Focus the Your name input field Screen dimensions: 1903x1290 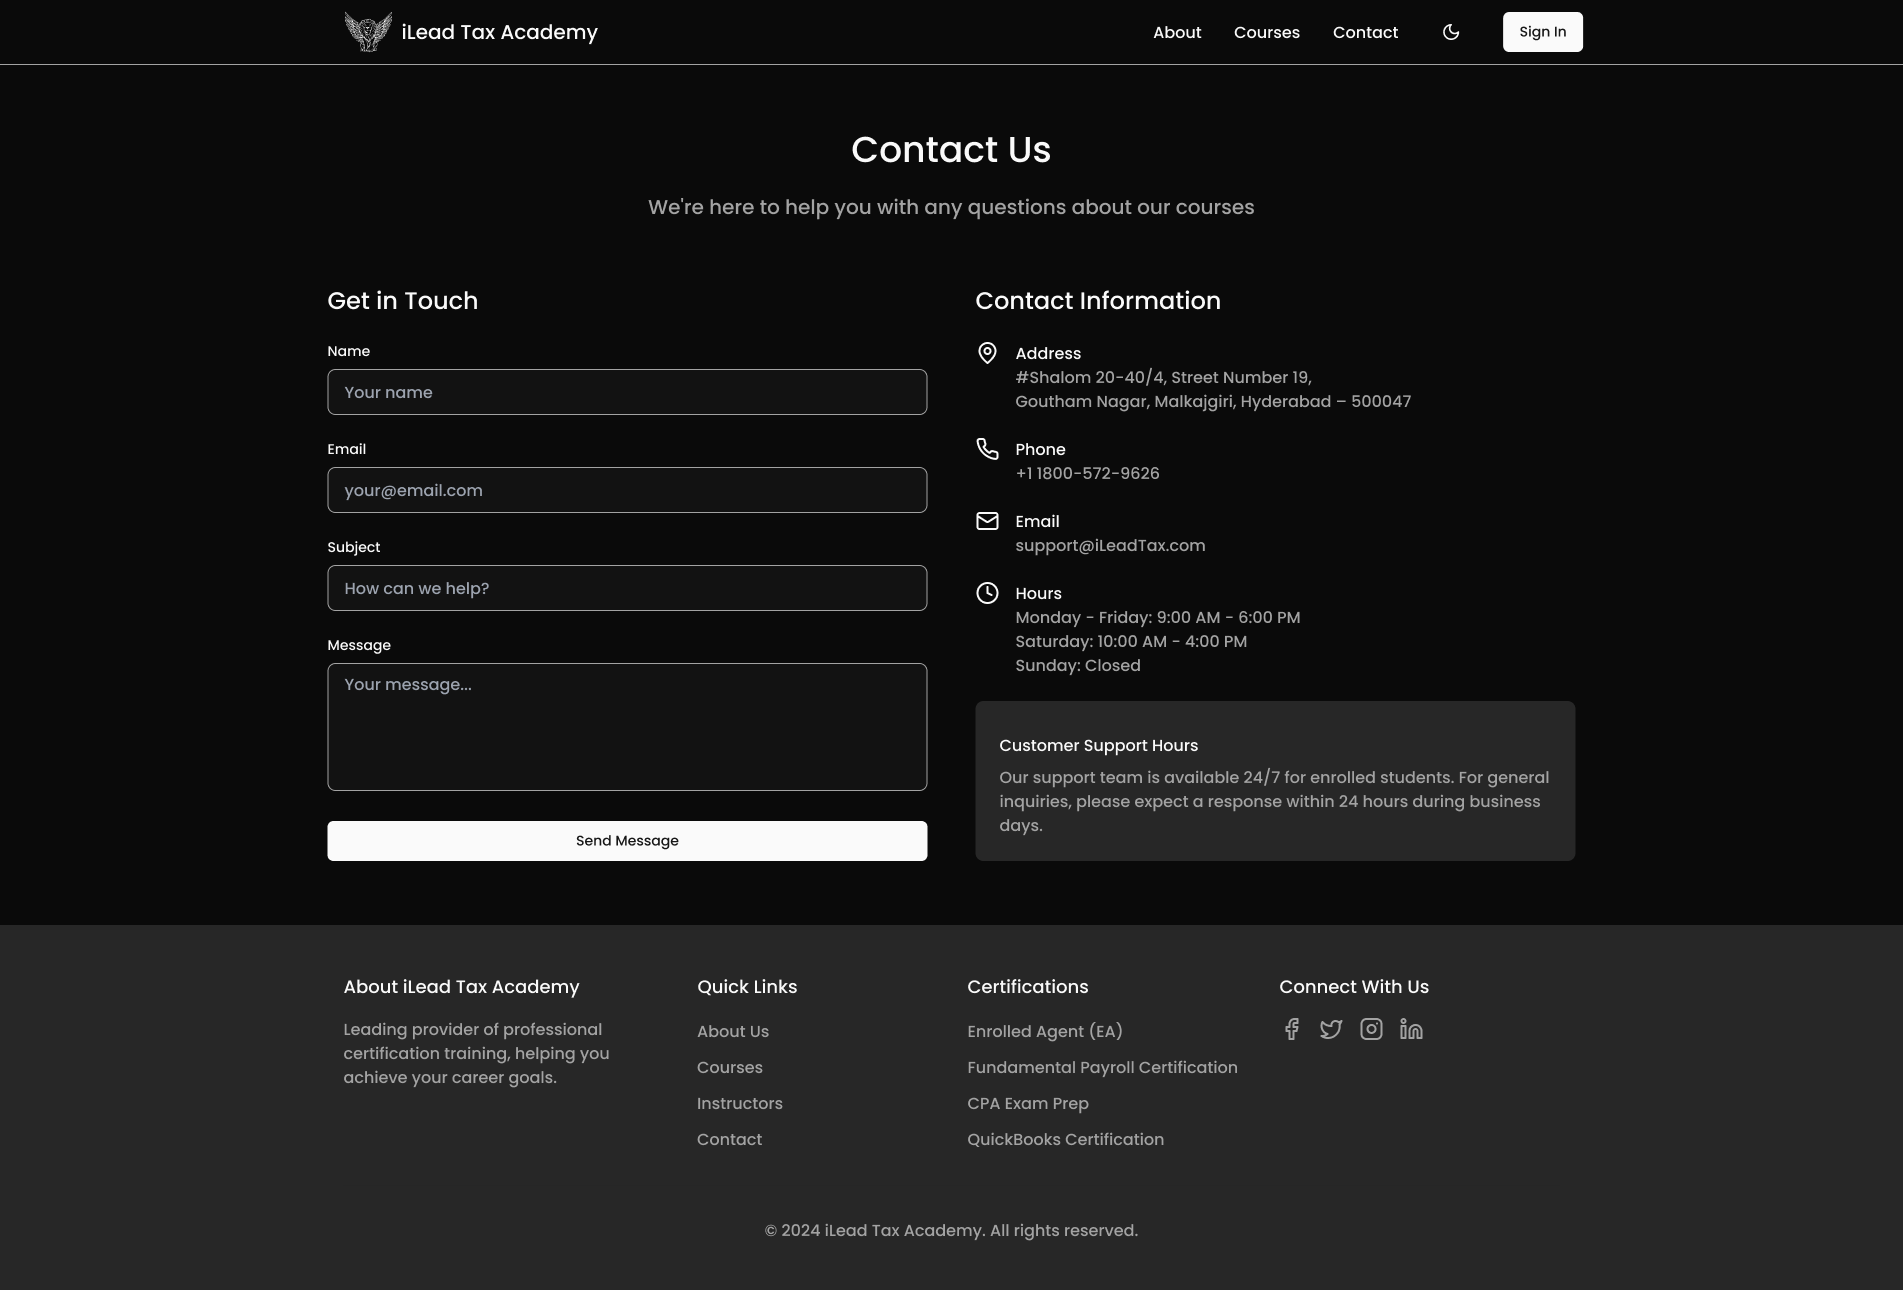tap(627, 392)
